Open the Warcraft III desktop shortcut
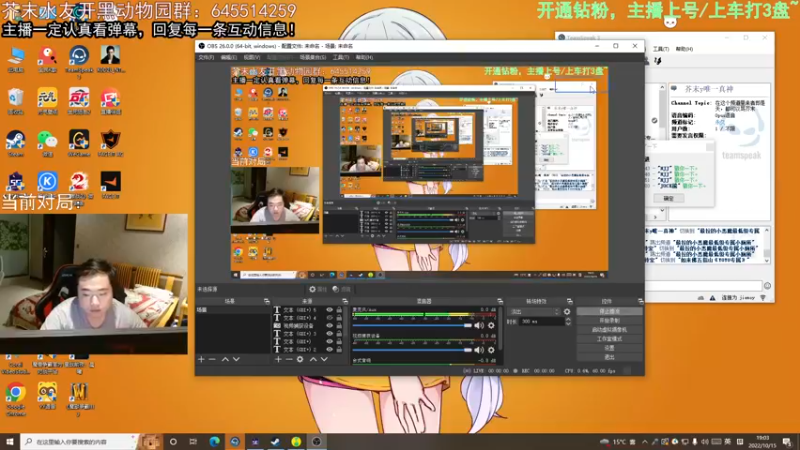The width and height of the screenshot is (800, 450). pos(79,399)
